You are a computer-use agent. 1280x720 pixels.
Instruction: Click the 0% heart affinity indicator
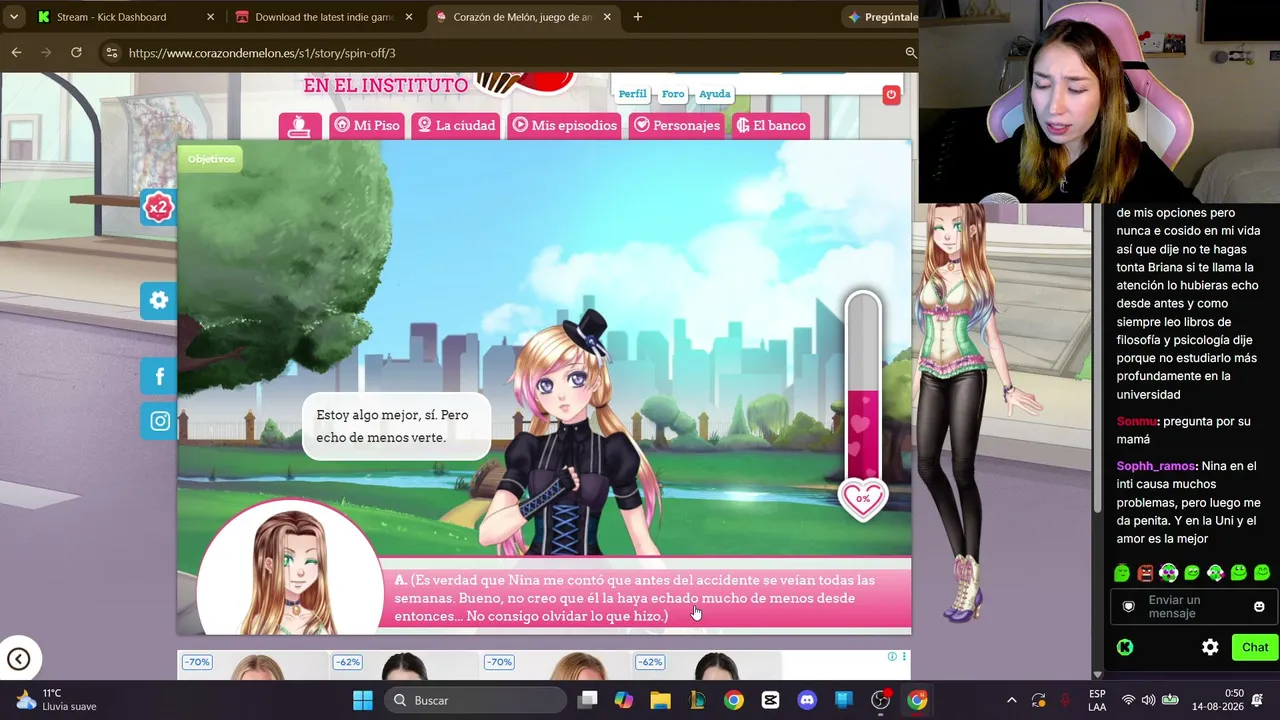863,499
